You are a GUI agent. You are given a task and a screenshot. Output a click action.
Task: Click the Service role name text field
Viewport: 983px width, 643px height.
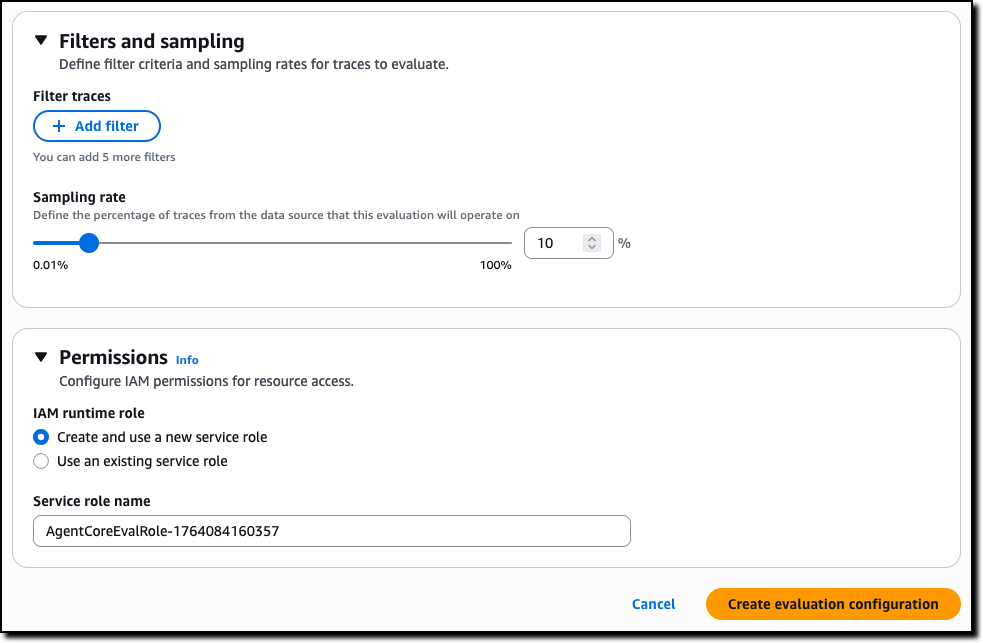(330, 531)
